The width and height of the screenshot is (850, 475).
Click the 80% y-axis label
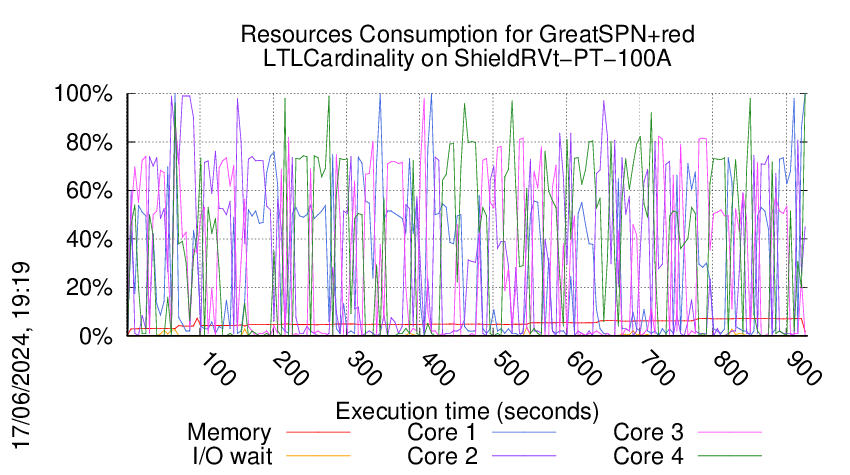(89, 143)
